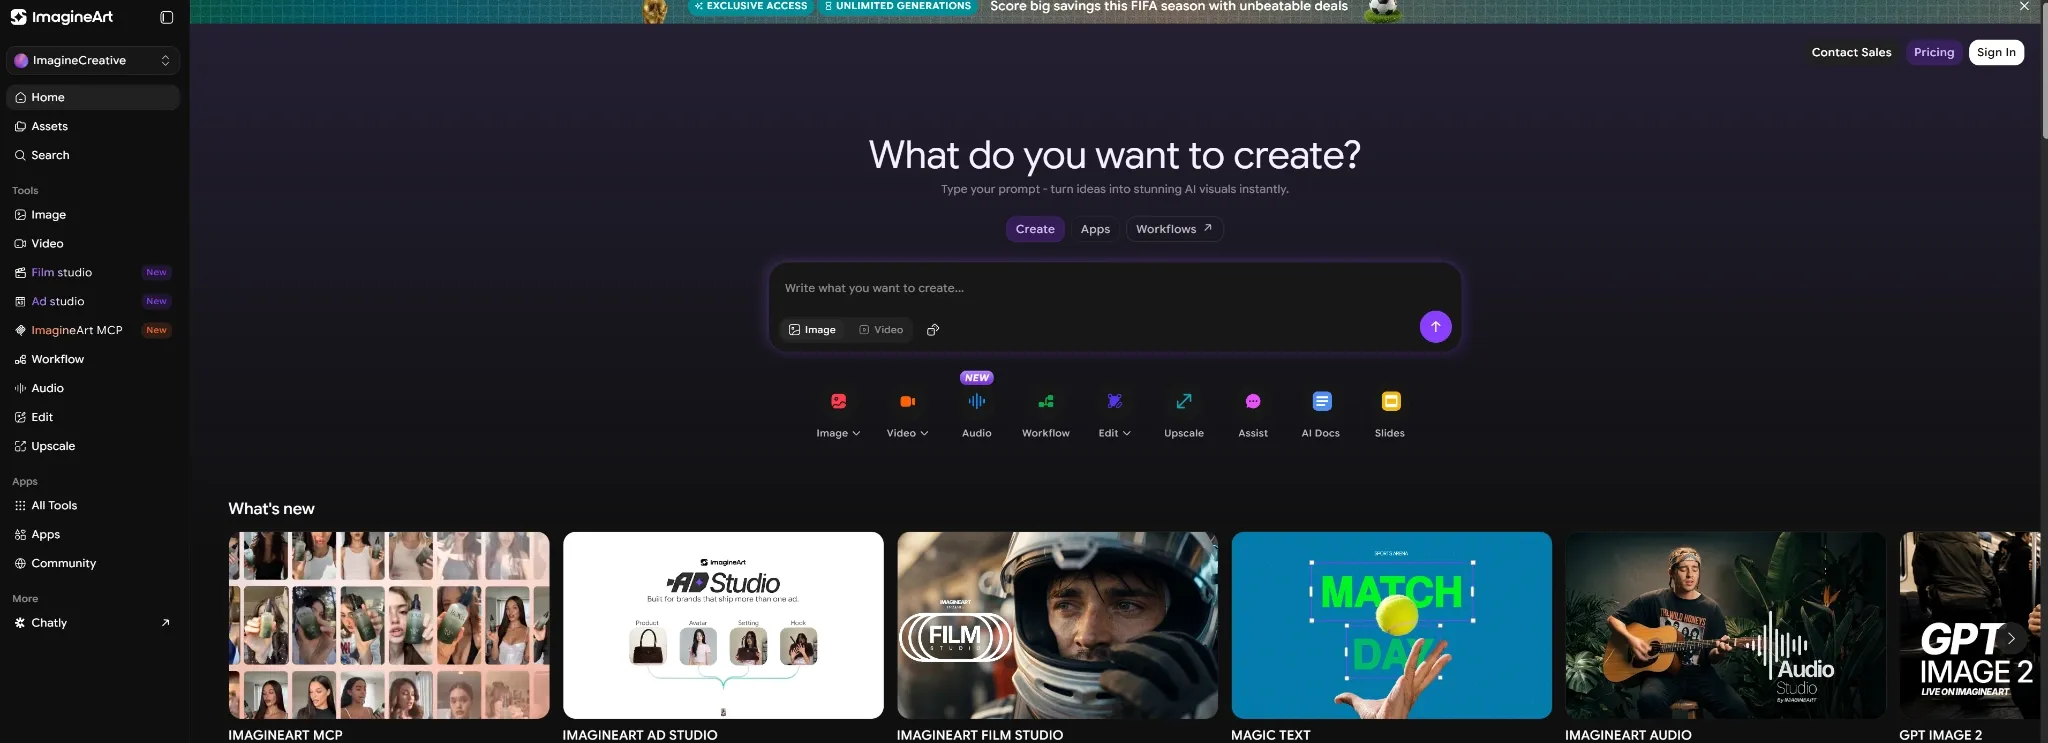Click the New badge beside Film studio
The height and width of the screenshot is (743, 2048).
[156, 272]
